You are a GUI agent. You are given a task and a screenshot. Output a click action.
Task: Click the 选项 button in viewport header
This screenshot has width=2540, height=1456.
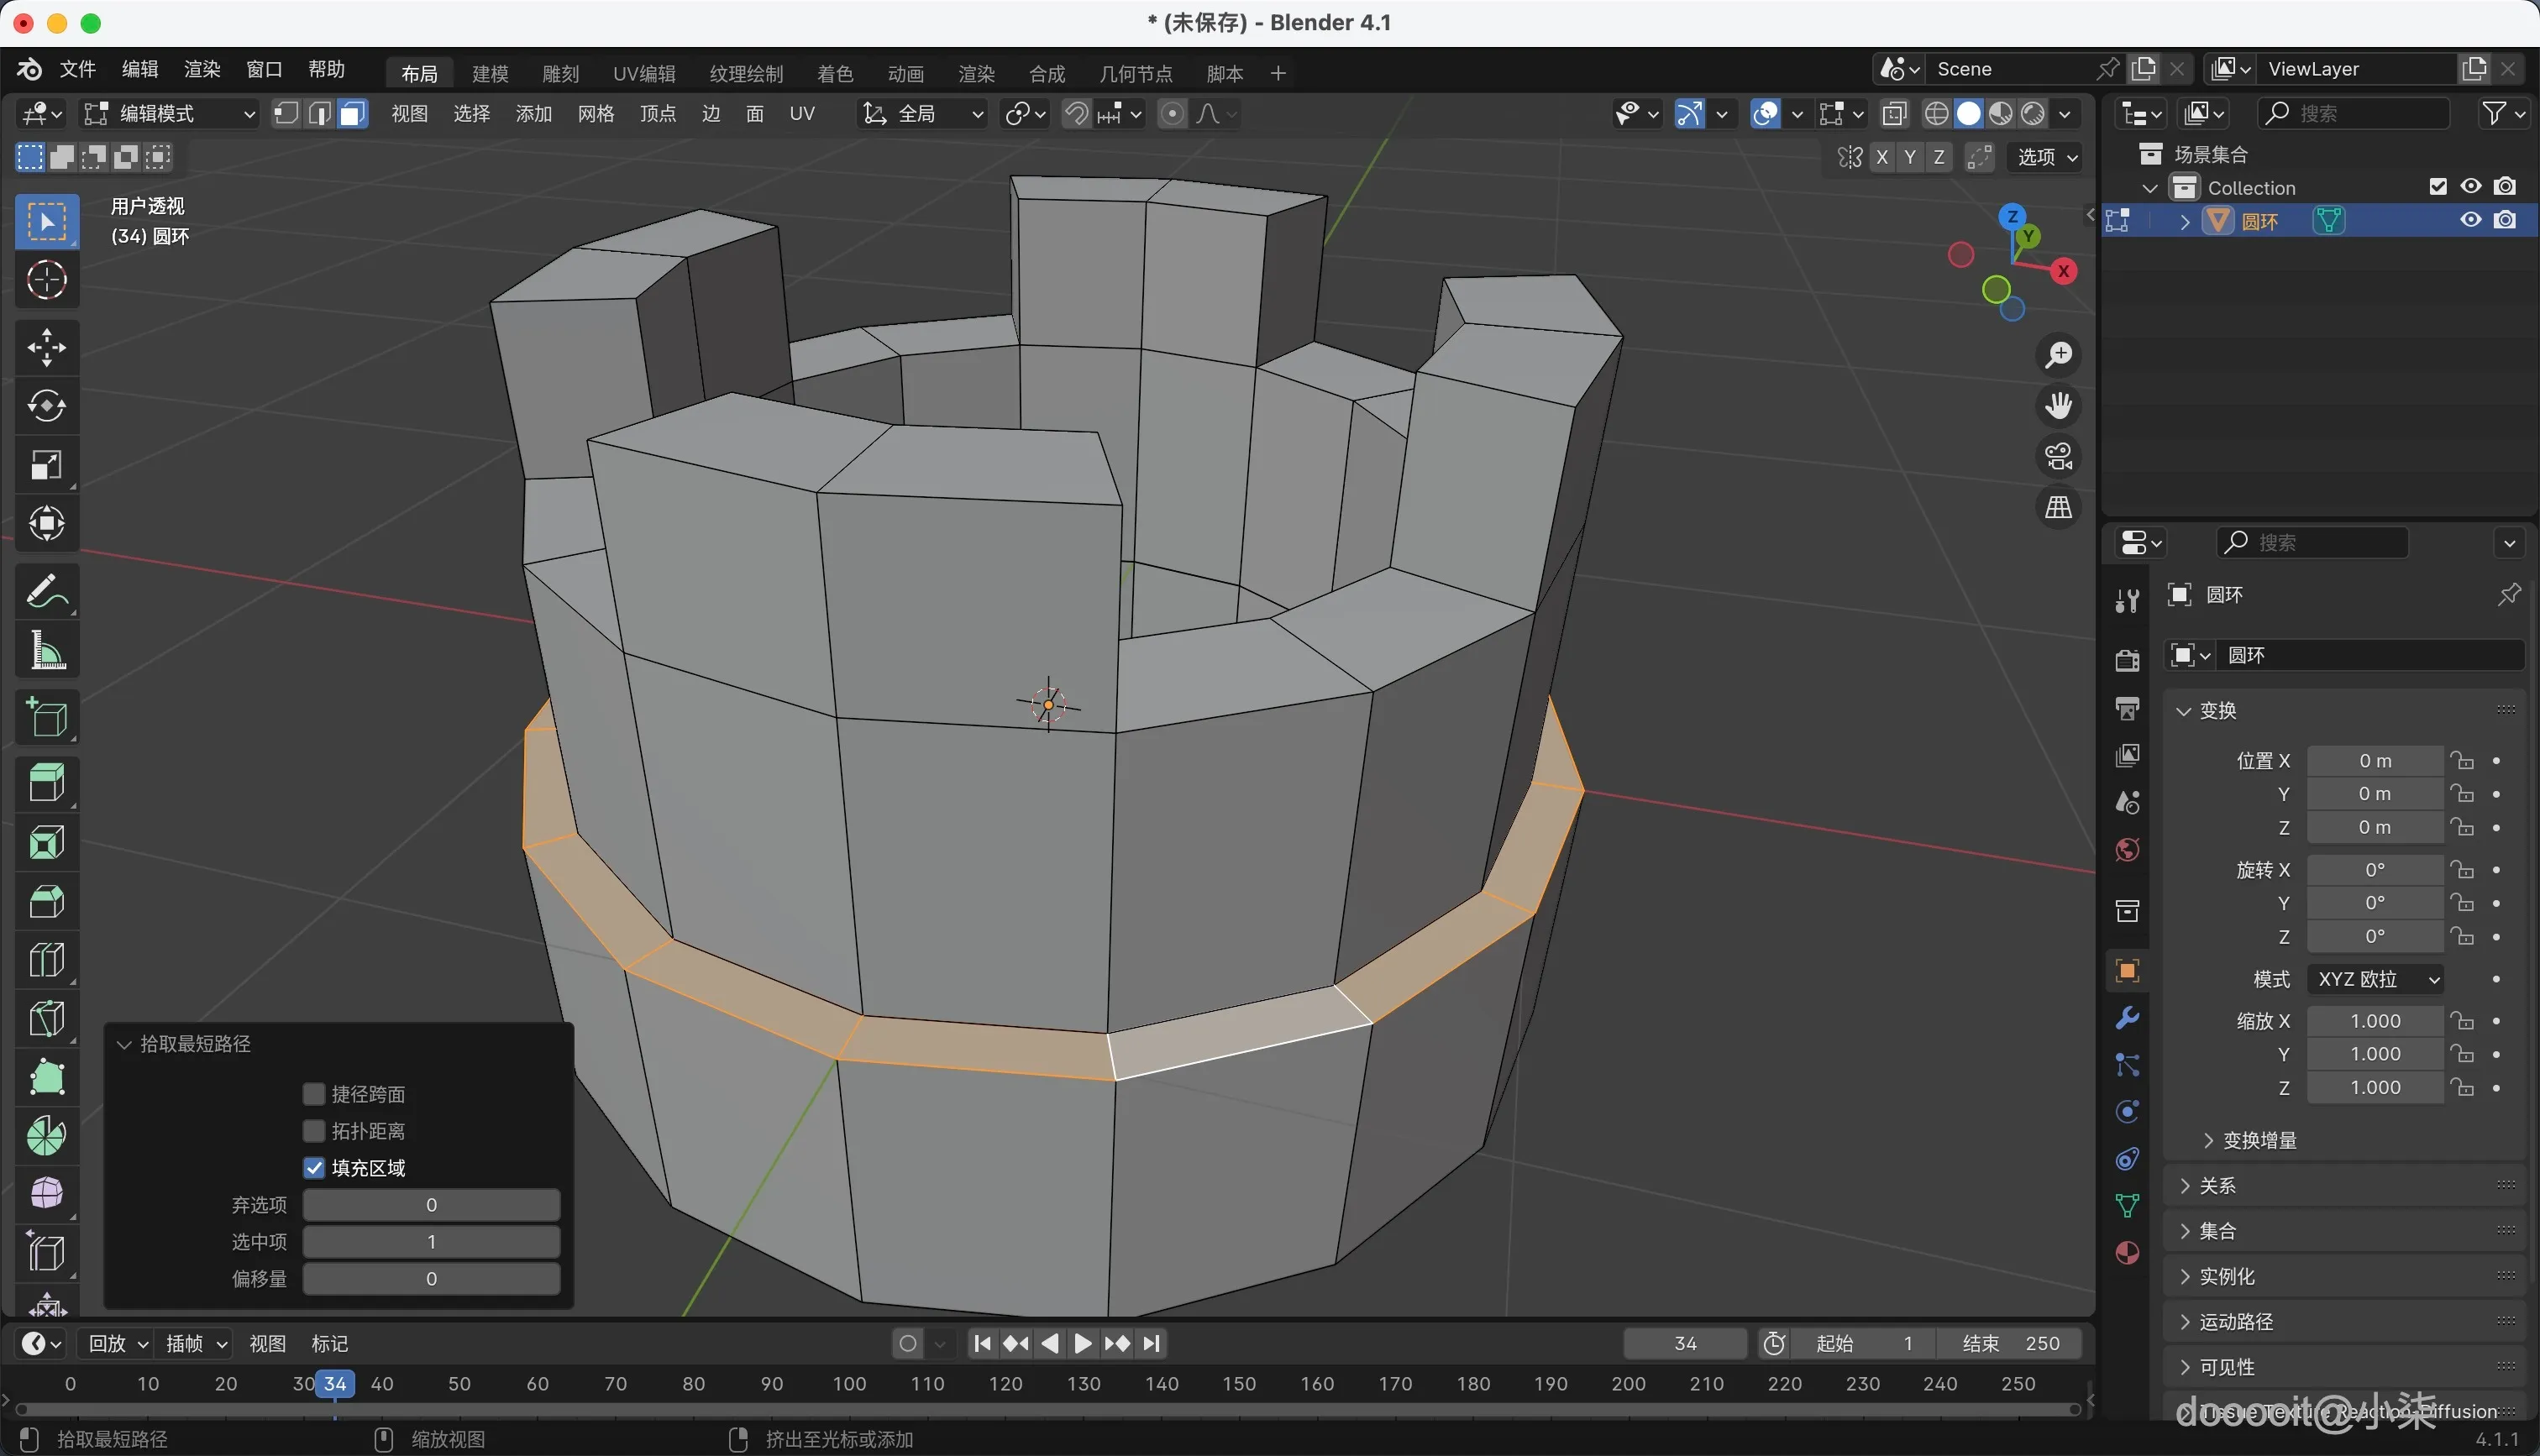click(x=2046, y=157)
